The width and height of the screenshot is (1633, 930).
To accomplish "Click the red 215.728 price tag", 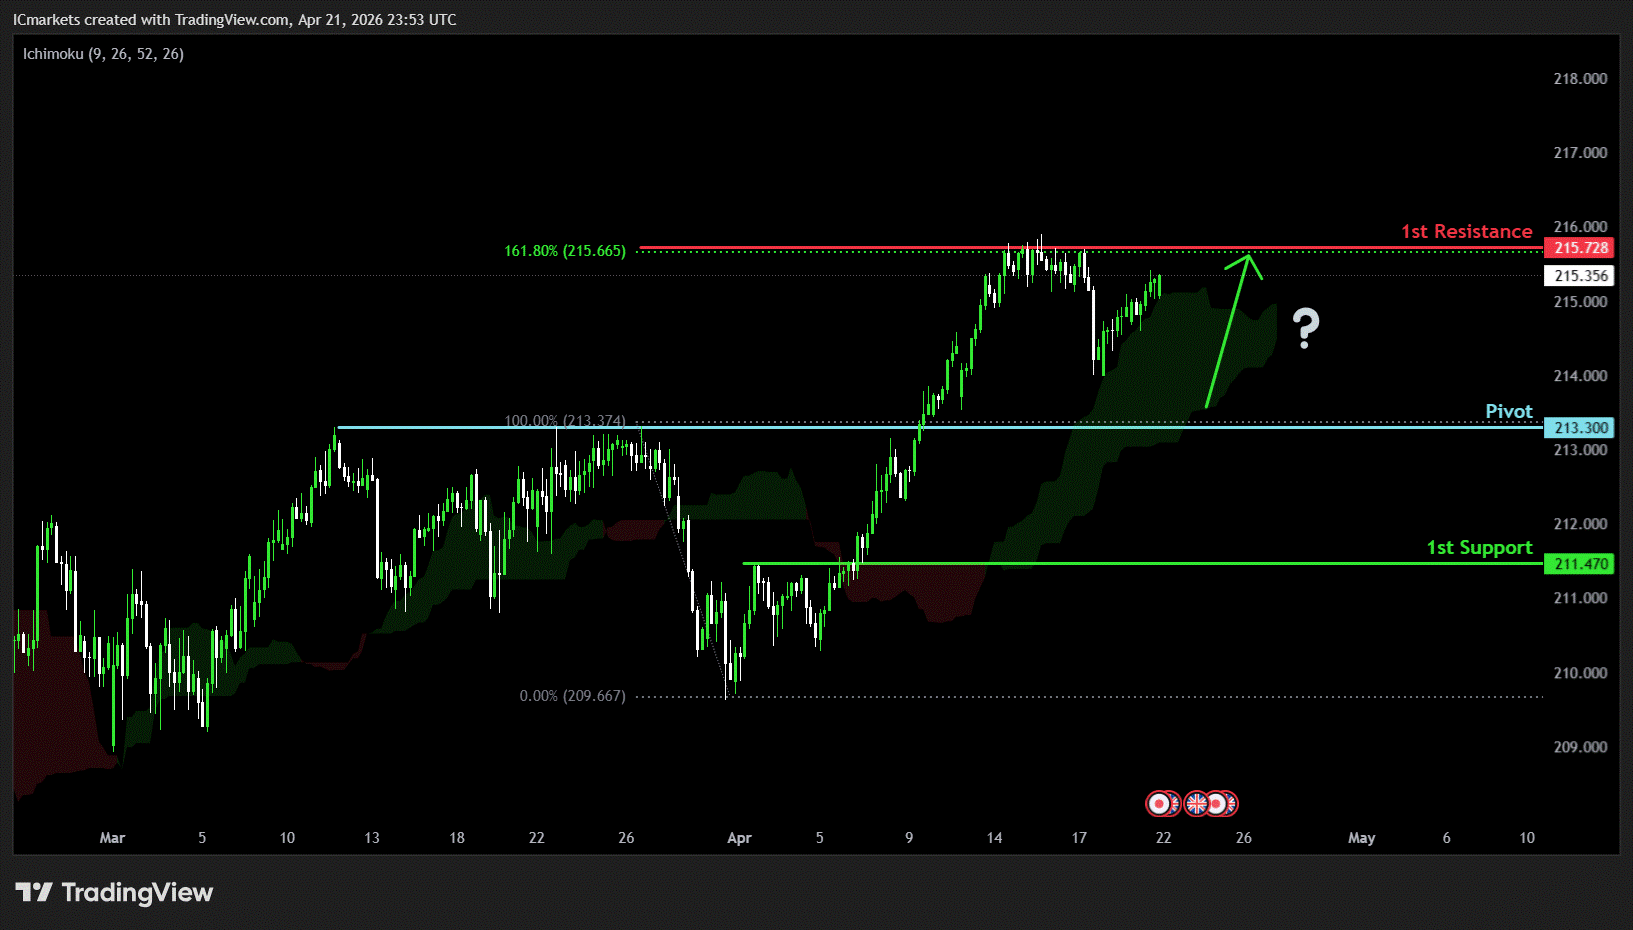I will click(1579, 248).
